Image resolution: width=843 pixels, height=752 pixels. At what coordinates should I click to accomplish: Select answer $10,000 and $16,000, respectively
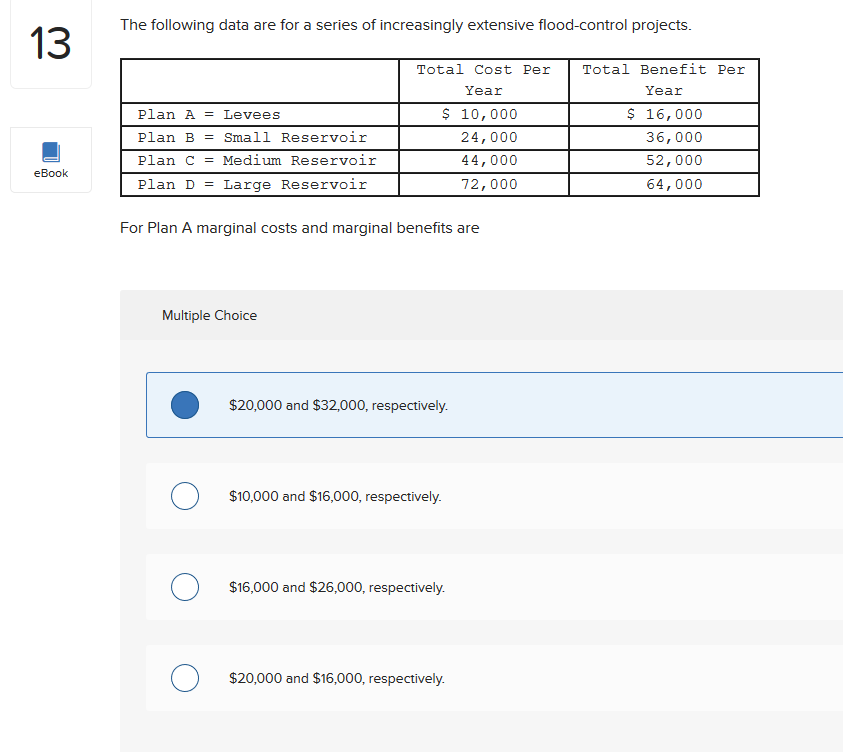coord(184,496)
